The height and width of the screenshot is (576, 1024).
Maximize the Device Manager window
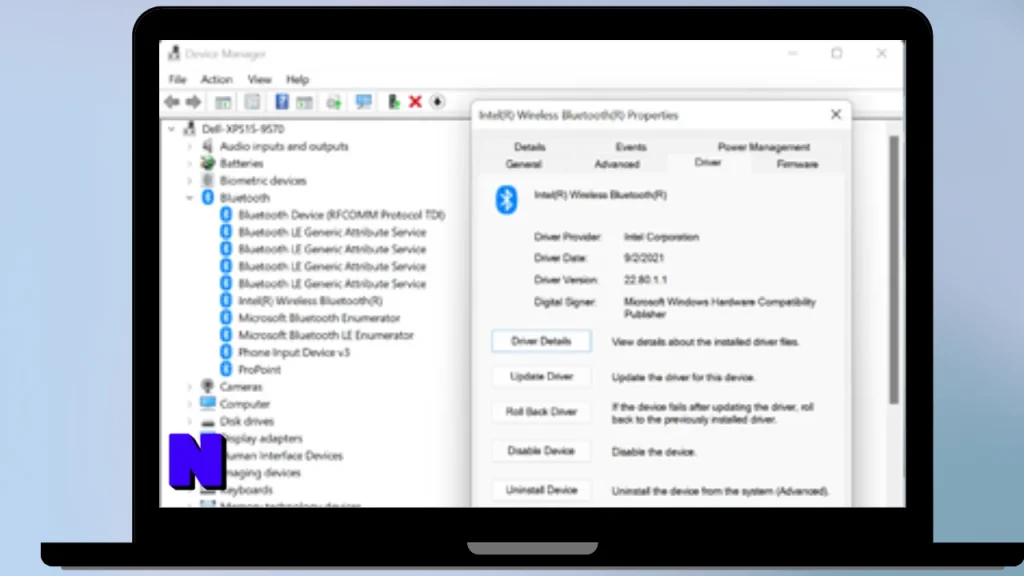click(x=837, y=54)
